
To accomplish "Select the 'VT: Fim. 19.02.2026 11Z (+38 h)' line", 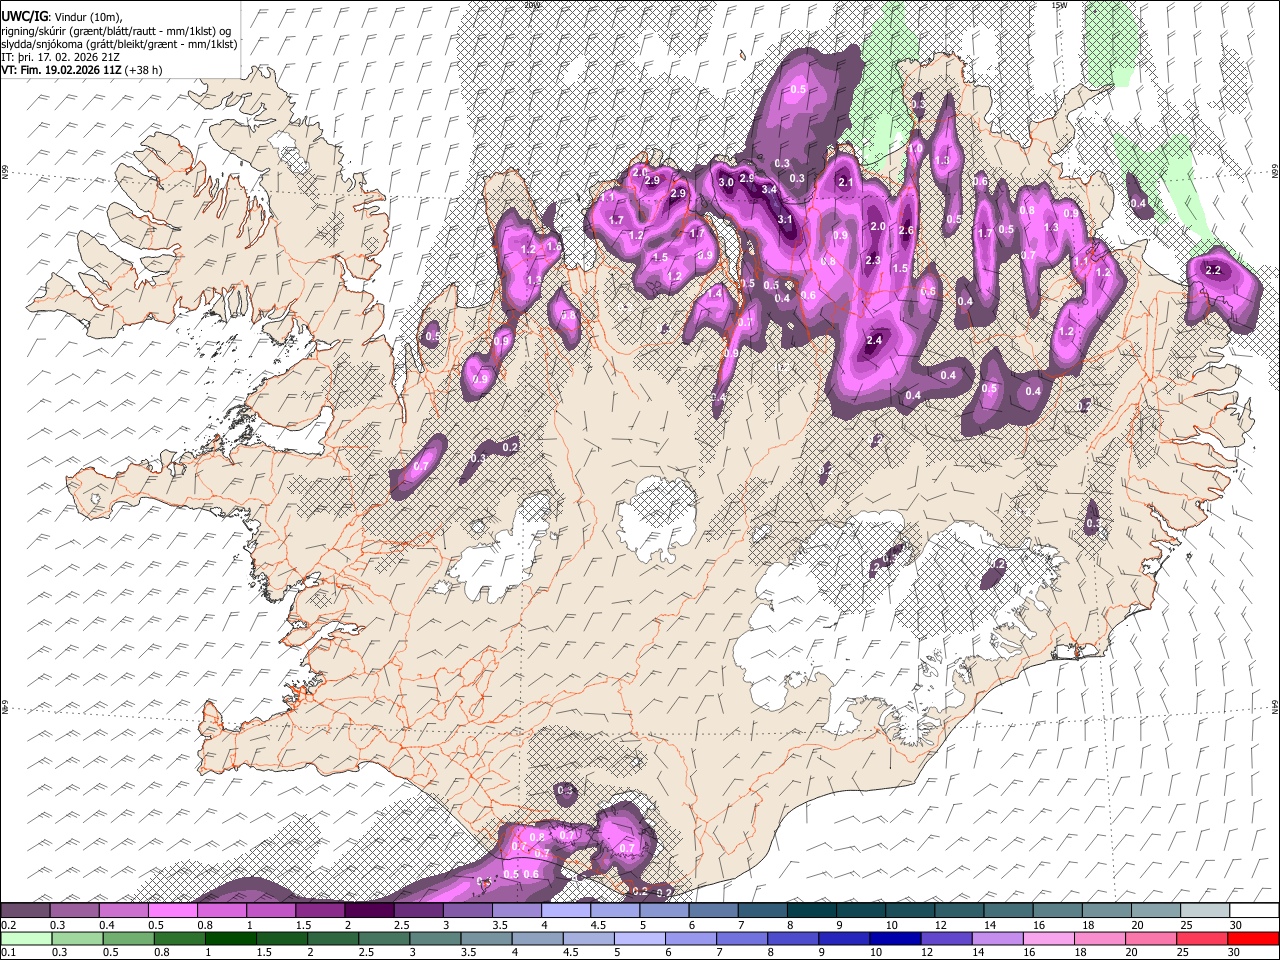I will [82, 70].
